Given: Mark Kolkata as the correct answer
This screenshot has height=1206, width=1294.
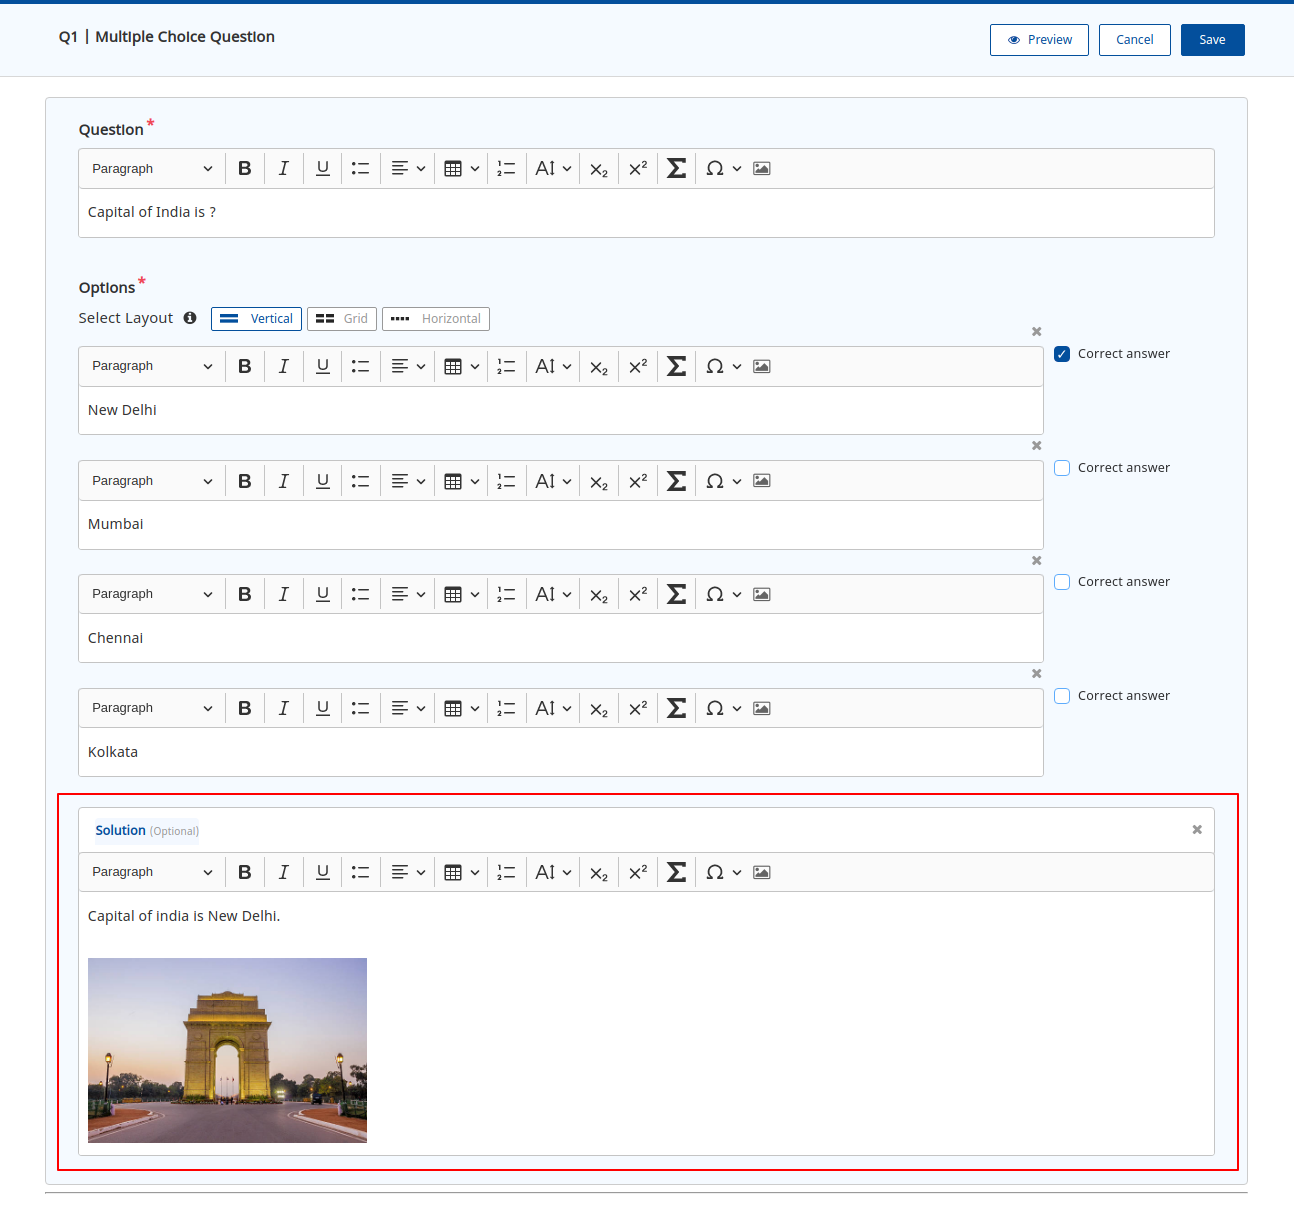Looking at the screenshot, I should (1062, 696).
